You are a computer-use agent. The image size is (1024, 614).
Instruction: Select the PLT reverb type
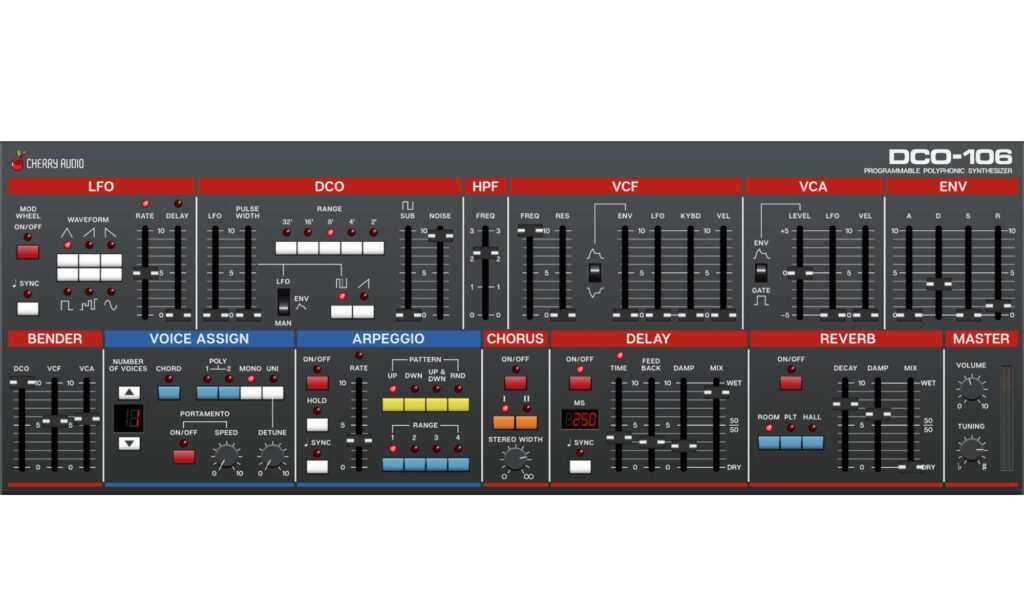pyautogui.click(x=791, y=442)
